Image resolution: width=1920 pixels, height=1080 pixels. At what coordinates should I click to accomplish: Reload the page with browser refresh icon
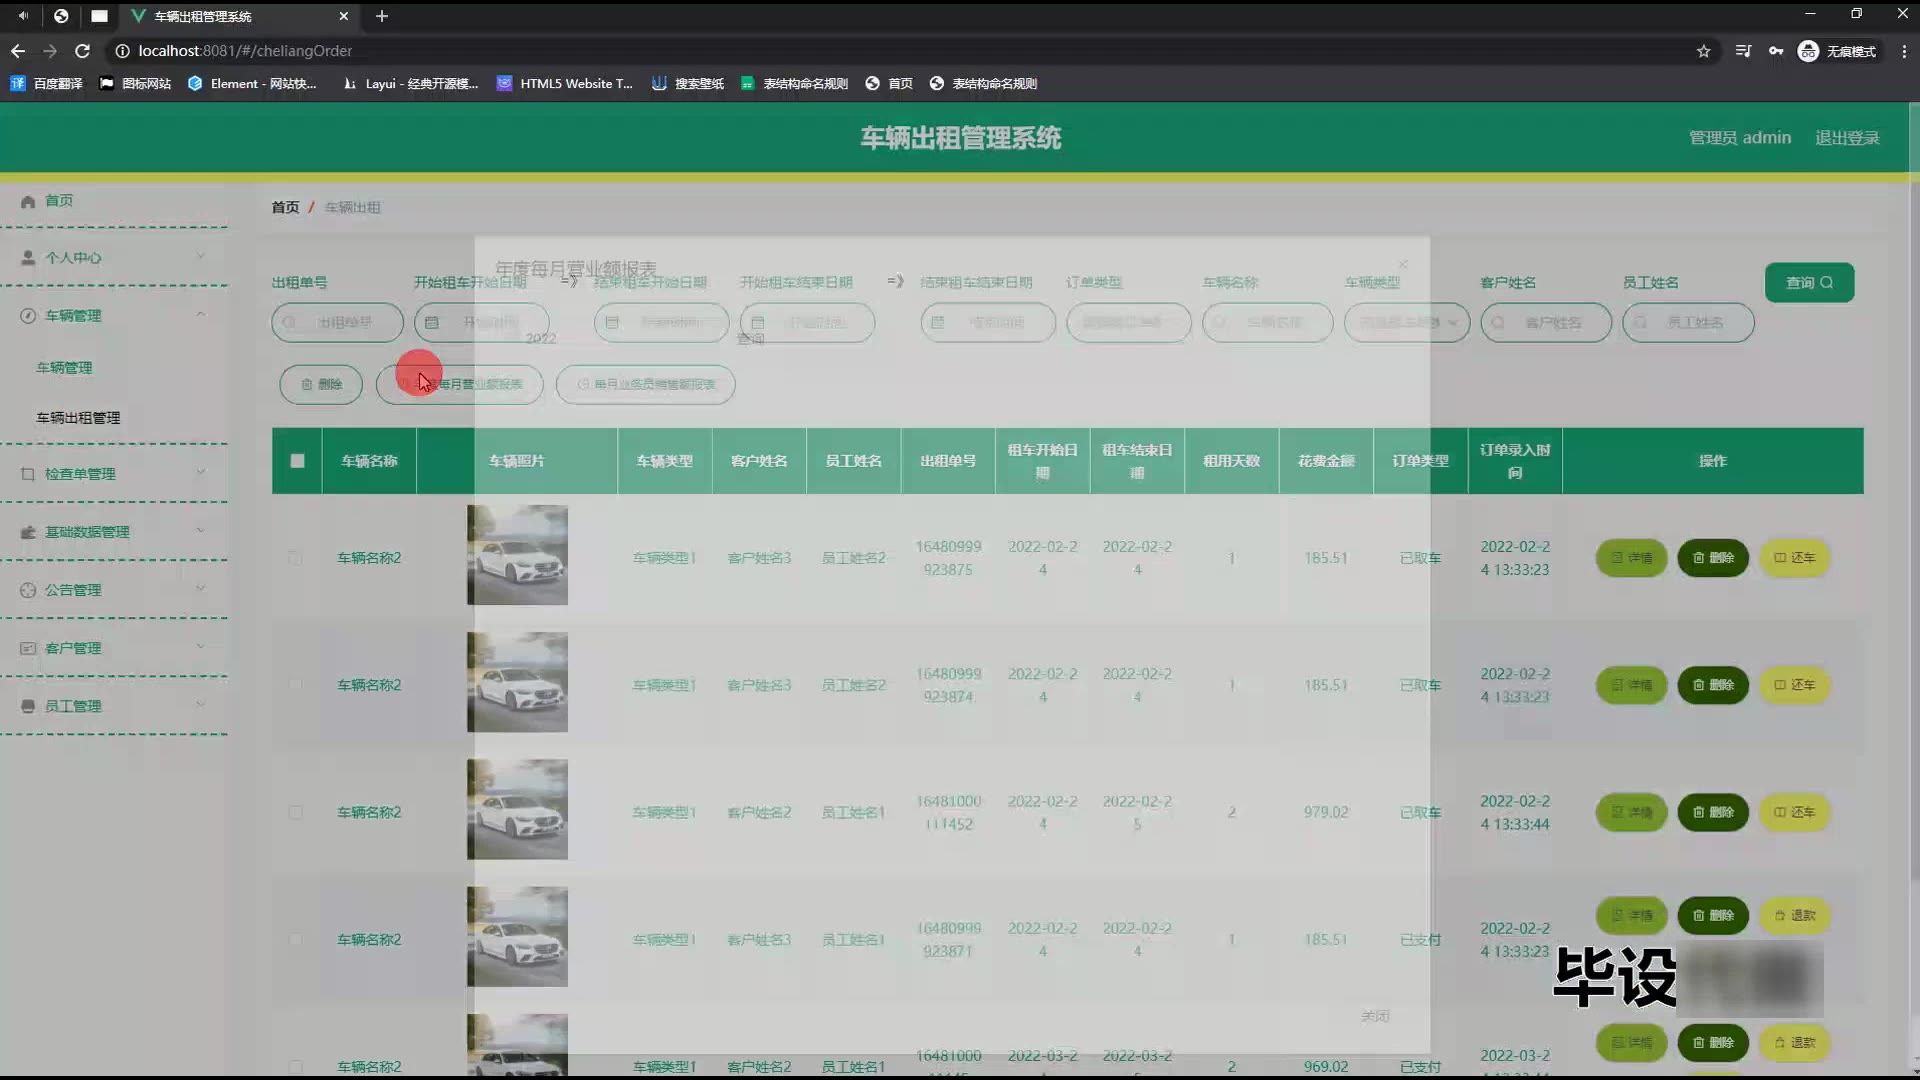pyautogui.click(x=83, y=51)
